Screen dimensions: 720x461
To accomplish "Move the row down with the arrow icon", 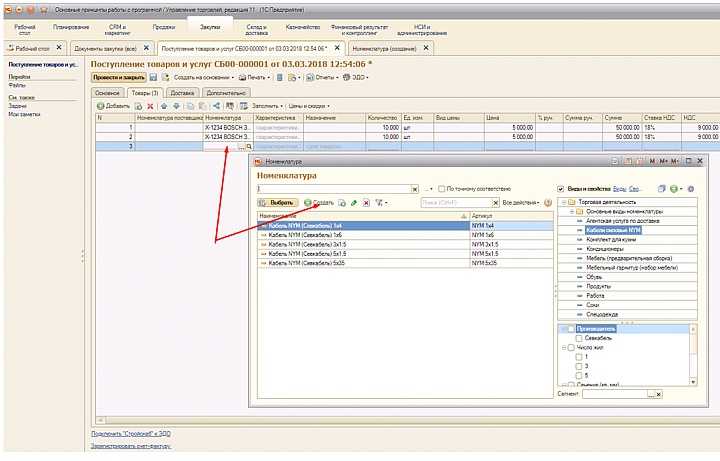I will click(176, 106).
